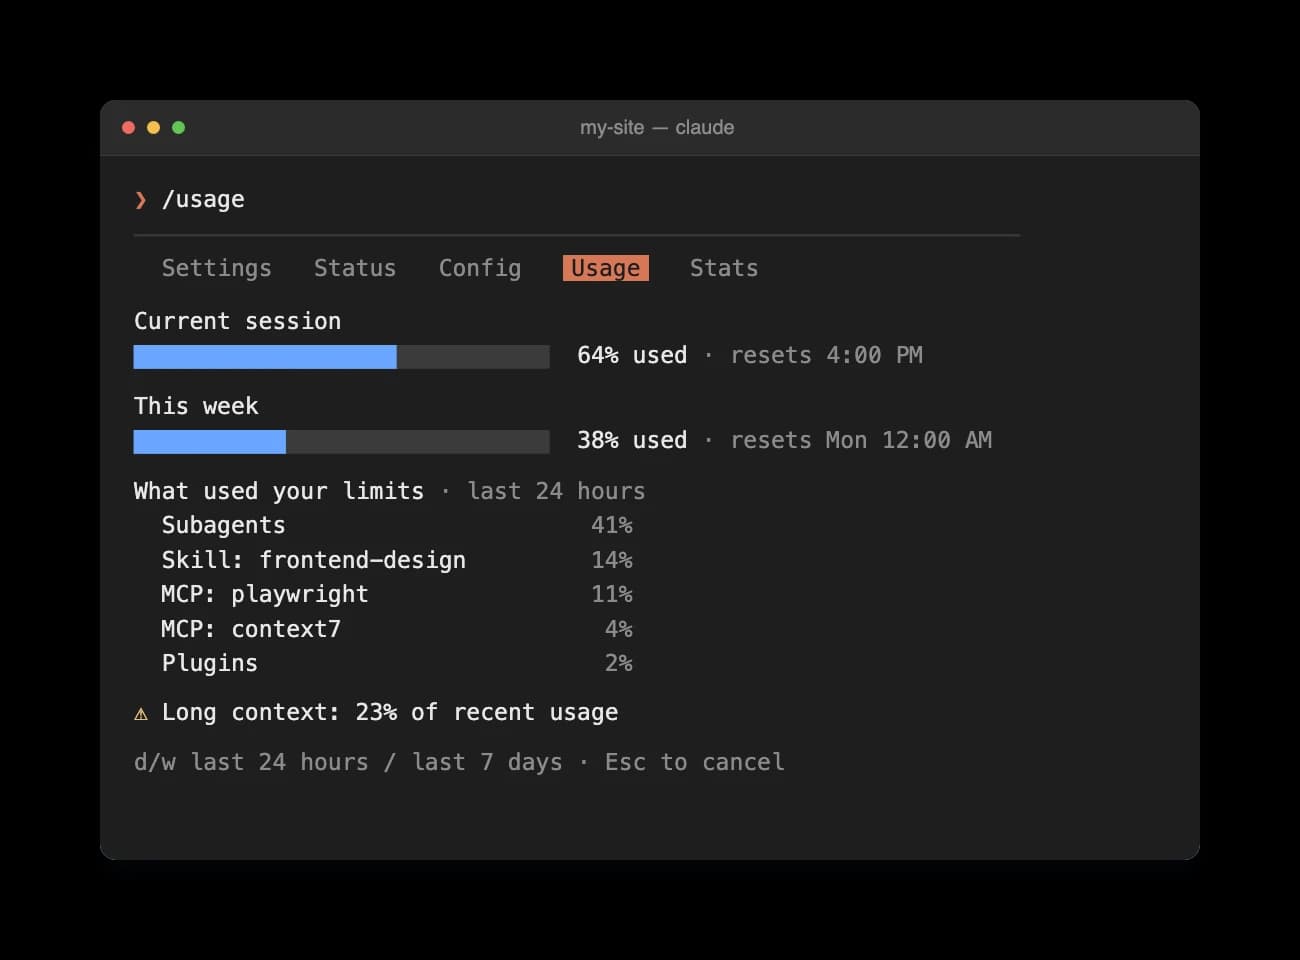This screenshot has width=1300, height=960.
Task: Select the 'MCP: playwright' row
Action: click(397, 594)
